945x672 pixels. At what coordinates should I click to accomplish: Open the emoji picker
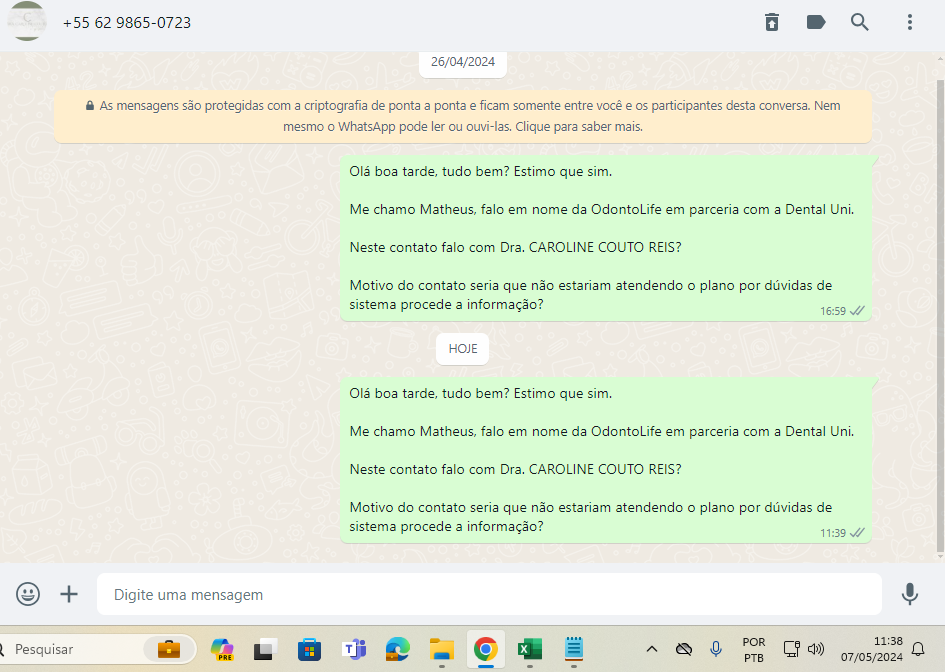pos(28,594)
